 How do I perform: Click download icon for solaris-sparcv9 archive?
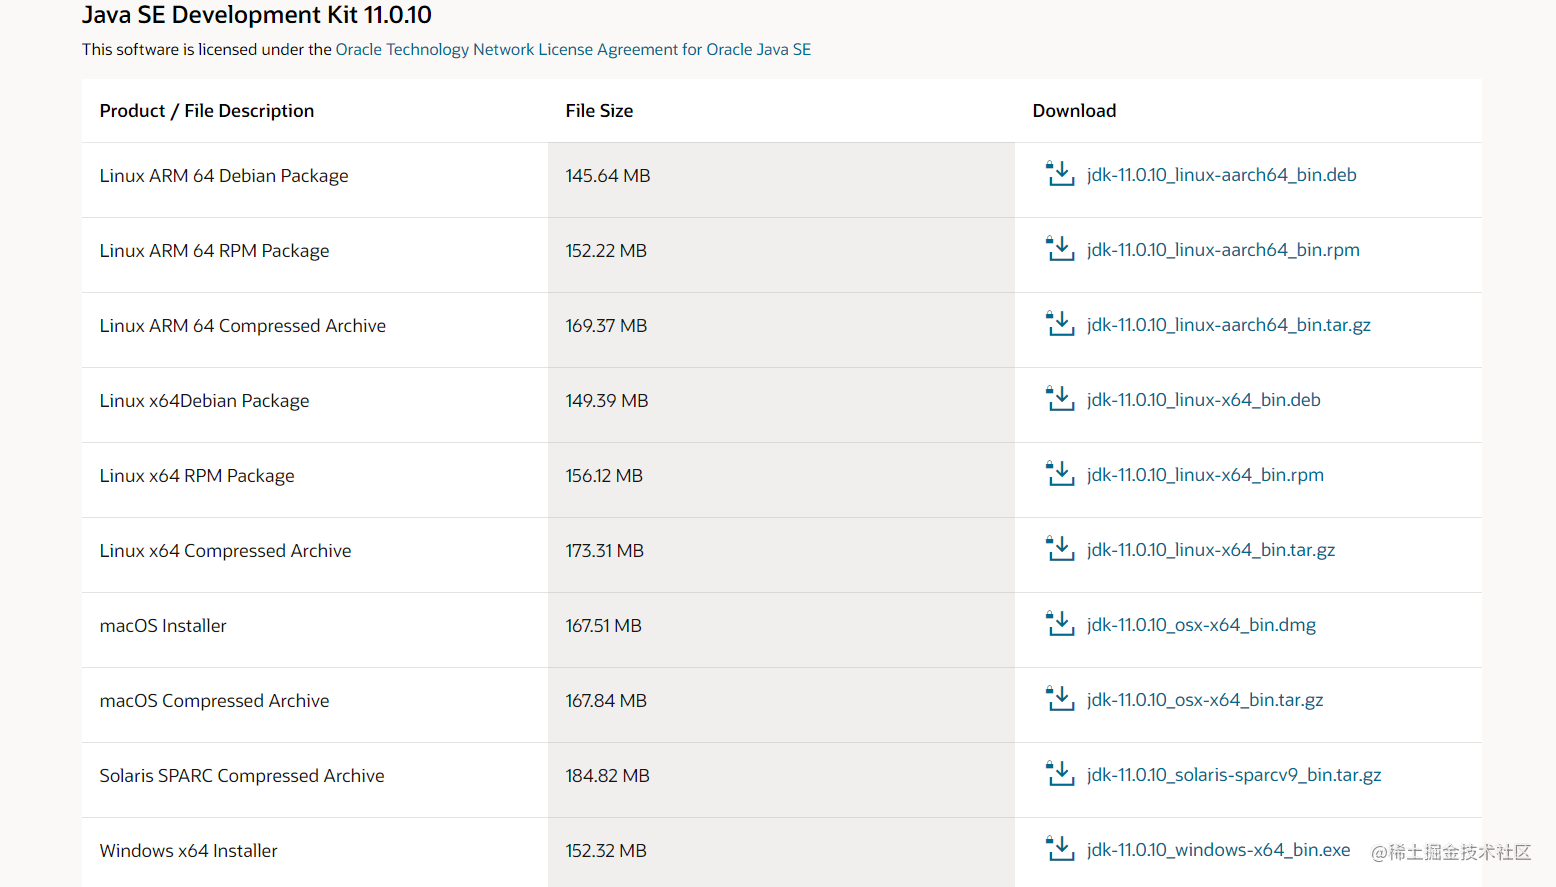1060,774
